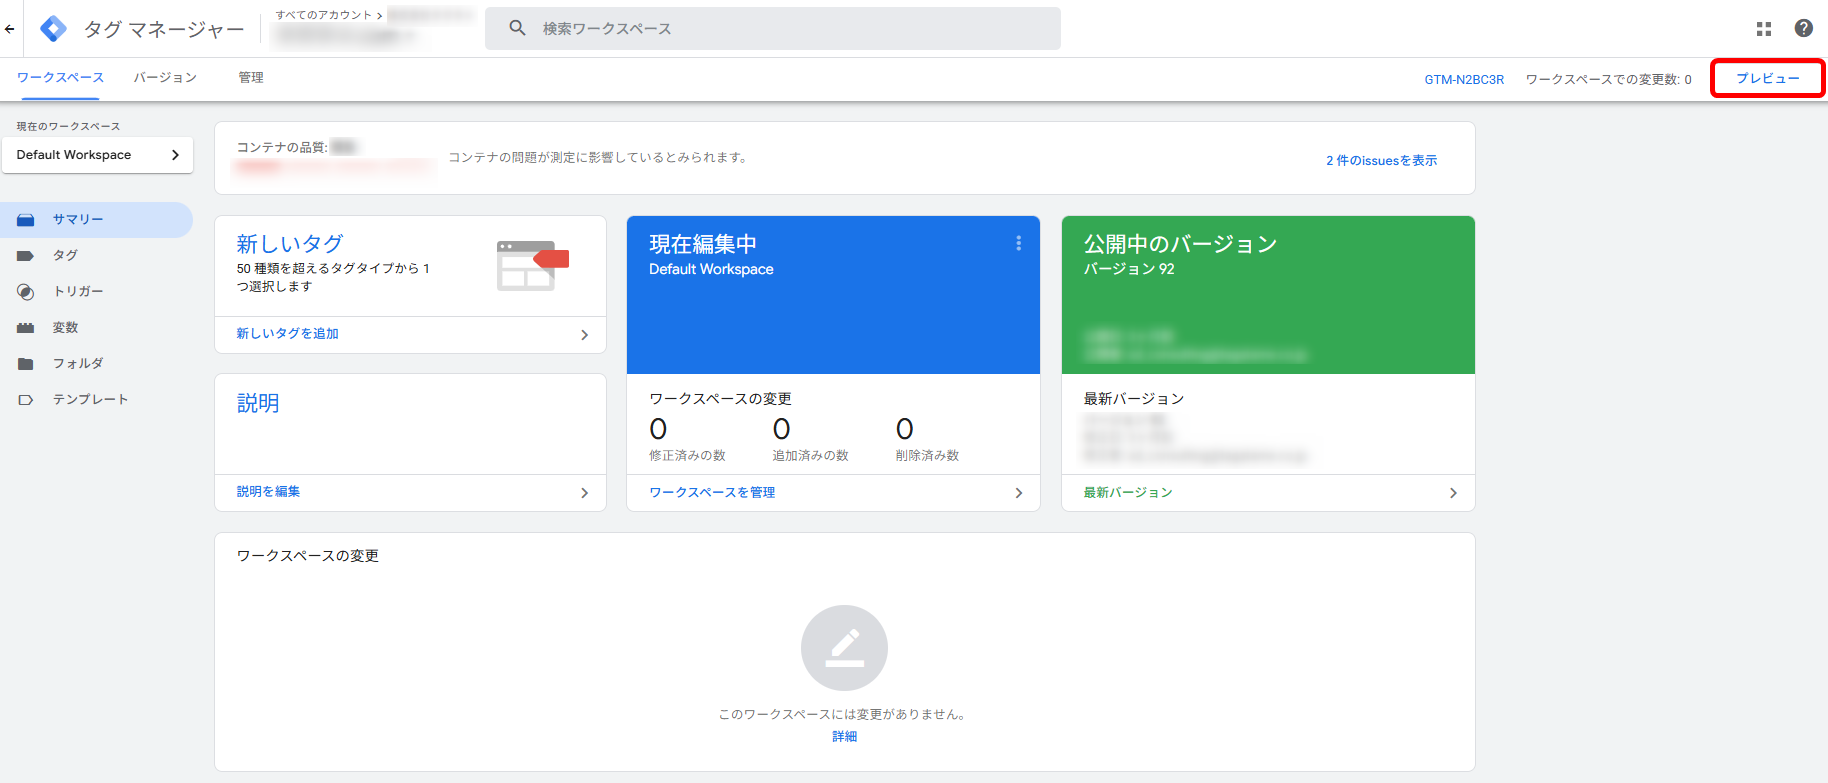This screenshot has width=1828, height=783.
Task: Click the 説明 card heading
Action: tap(258, 403)
